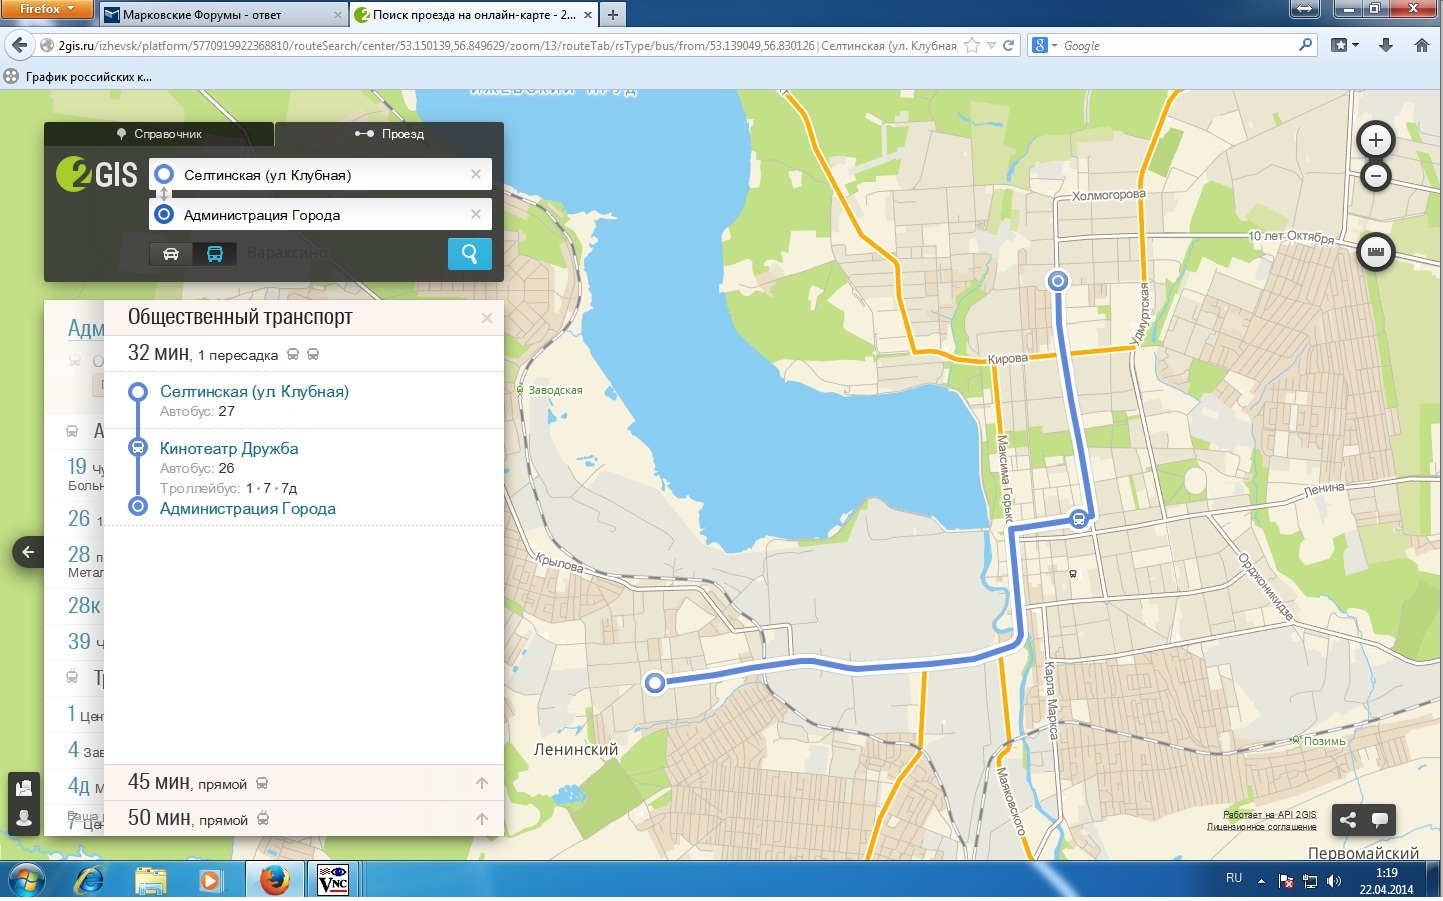The height and width of the screenshot is (901, 1443).
Task: Switch route mode to car
Action: click(x=171, y=254)
